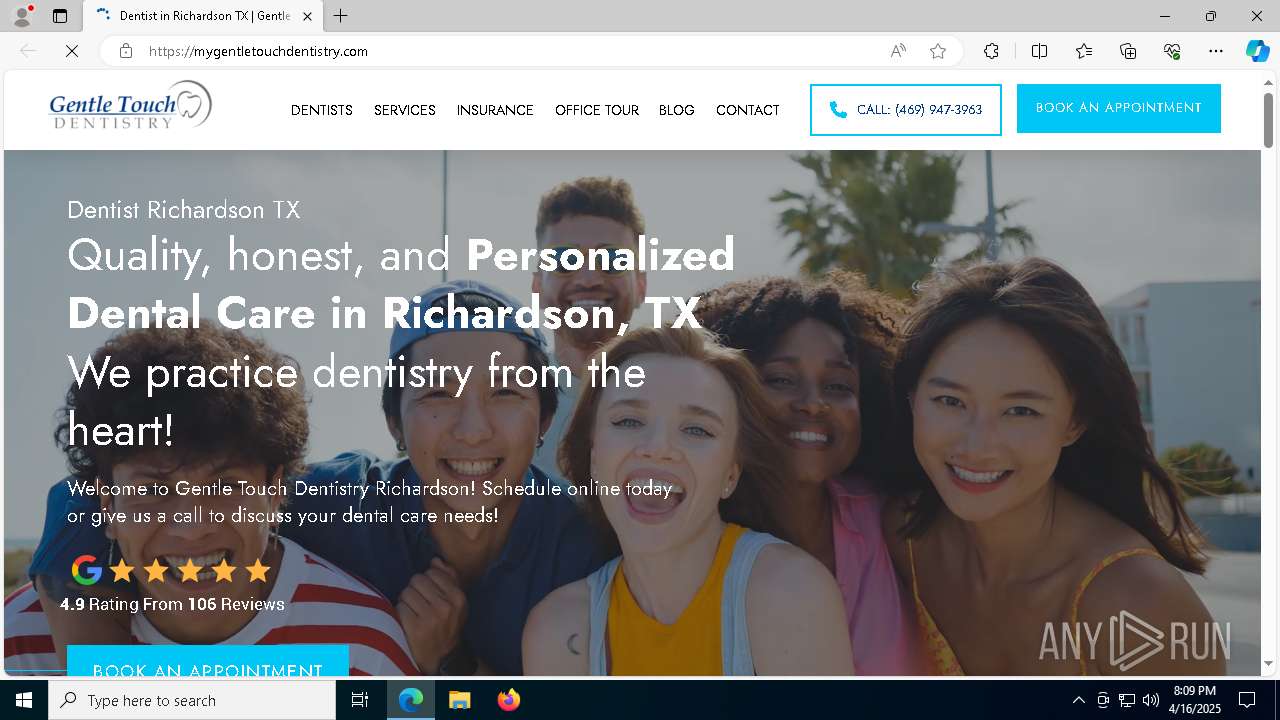The height and width of the screenshot is (720, 1280).
Task: Open the notification center
Action: tap(1247, 700)
